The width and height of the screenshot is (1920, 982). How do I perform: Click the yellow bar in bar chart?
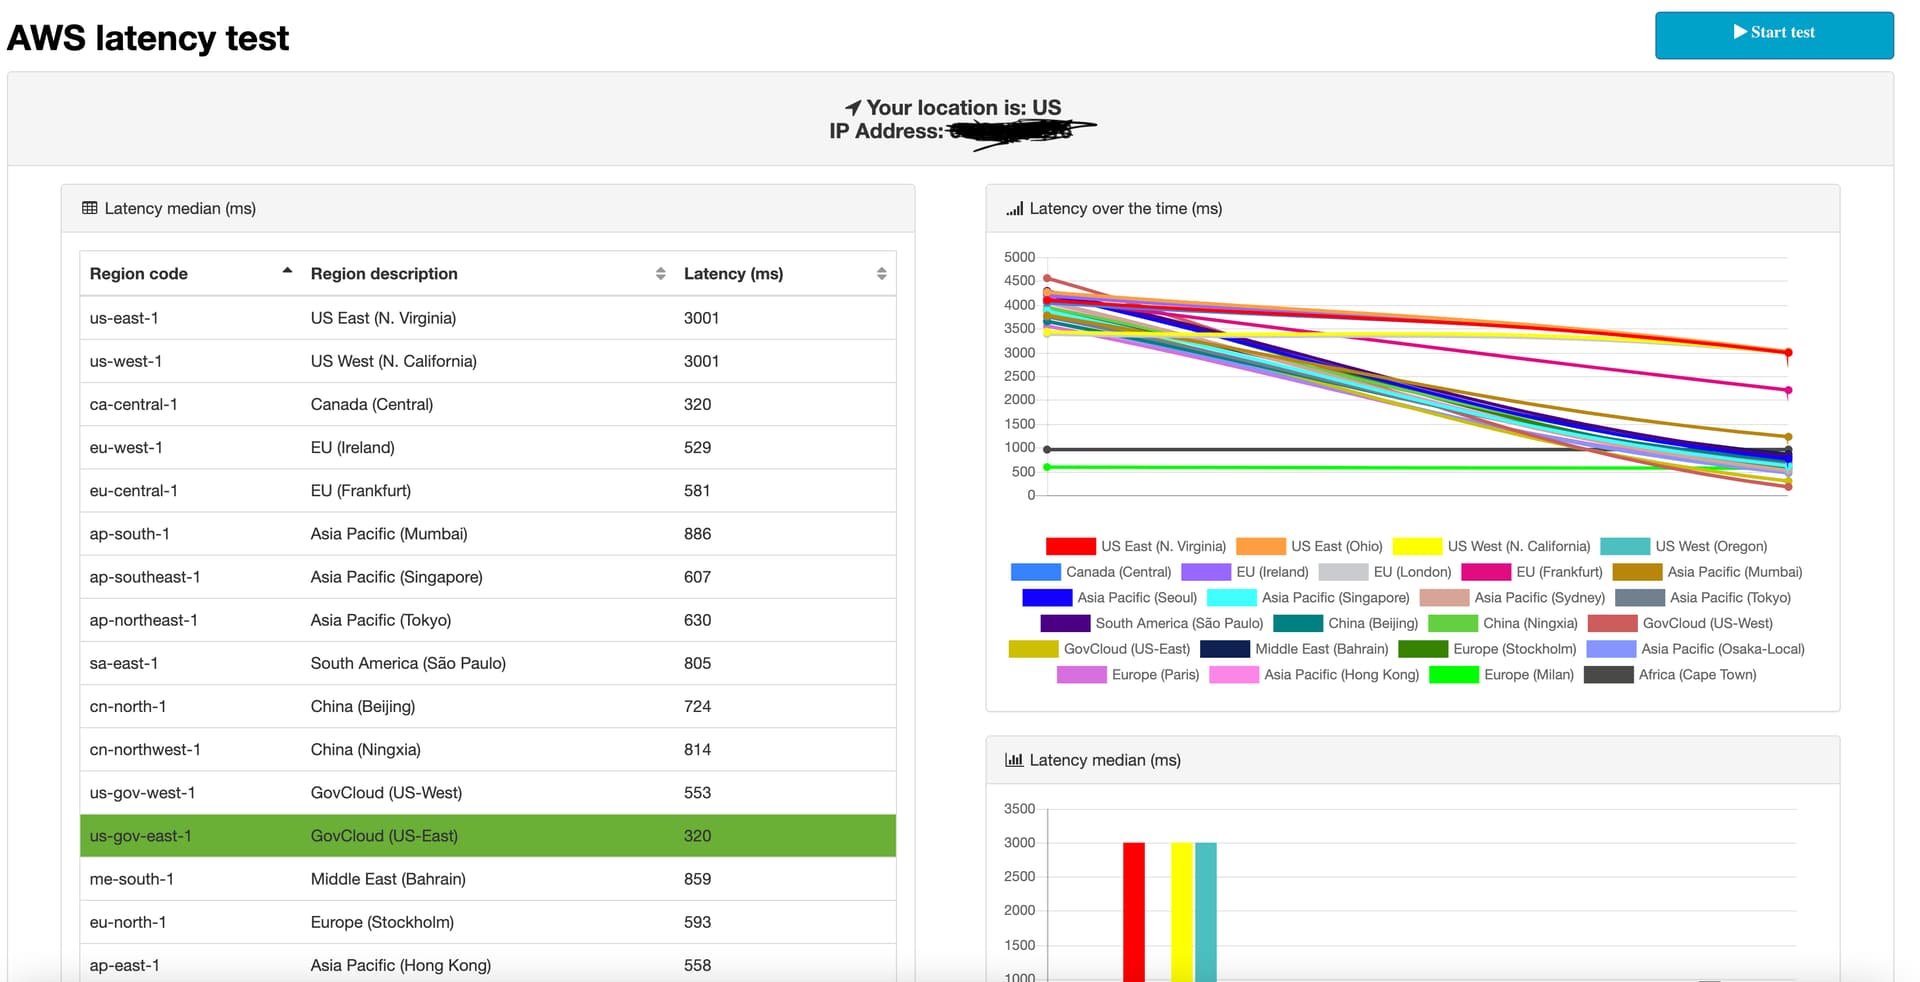pos(1182,912)
